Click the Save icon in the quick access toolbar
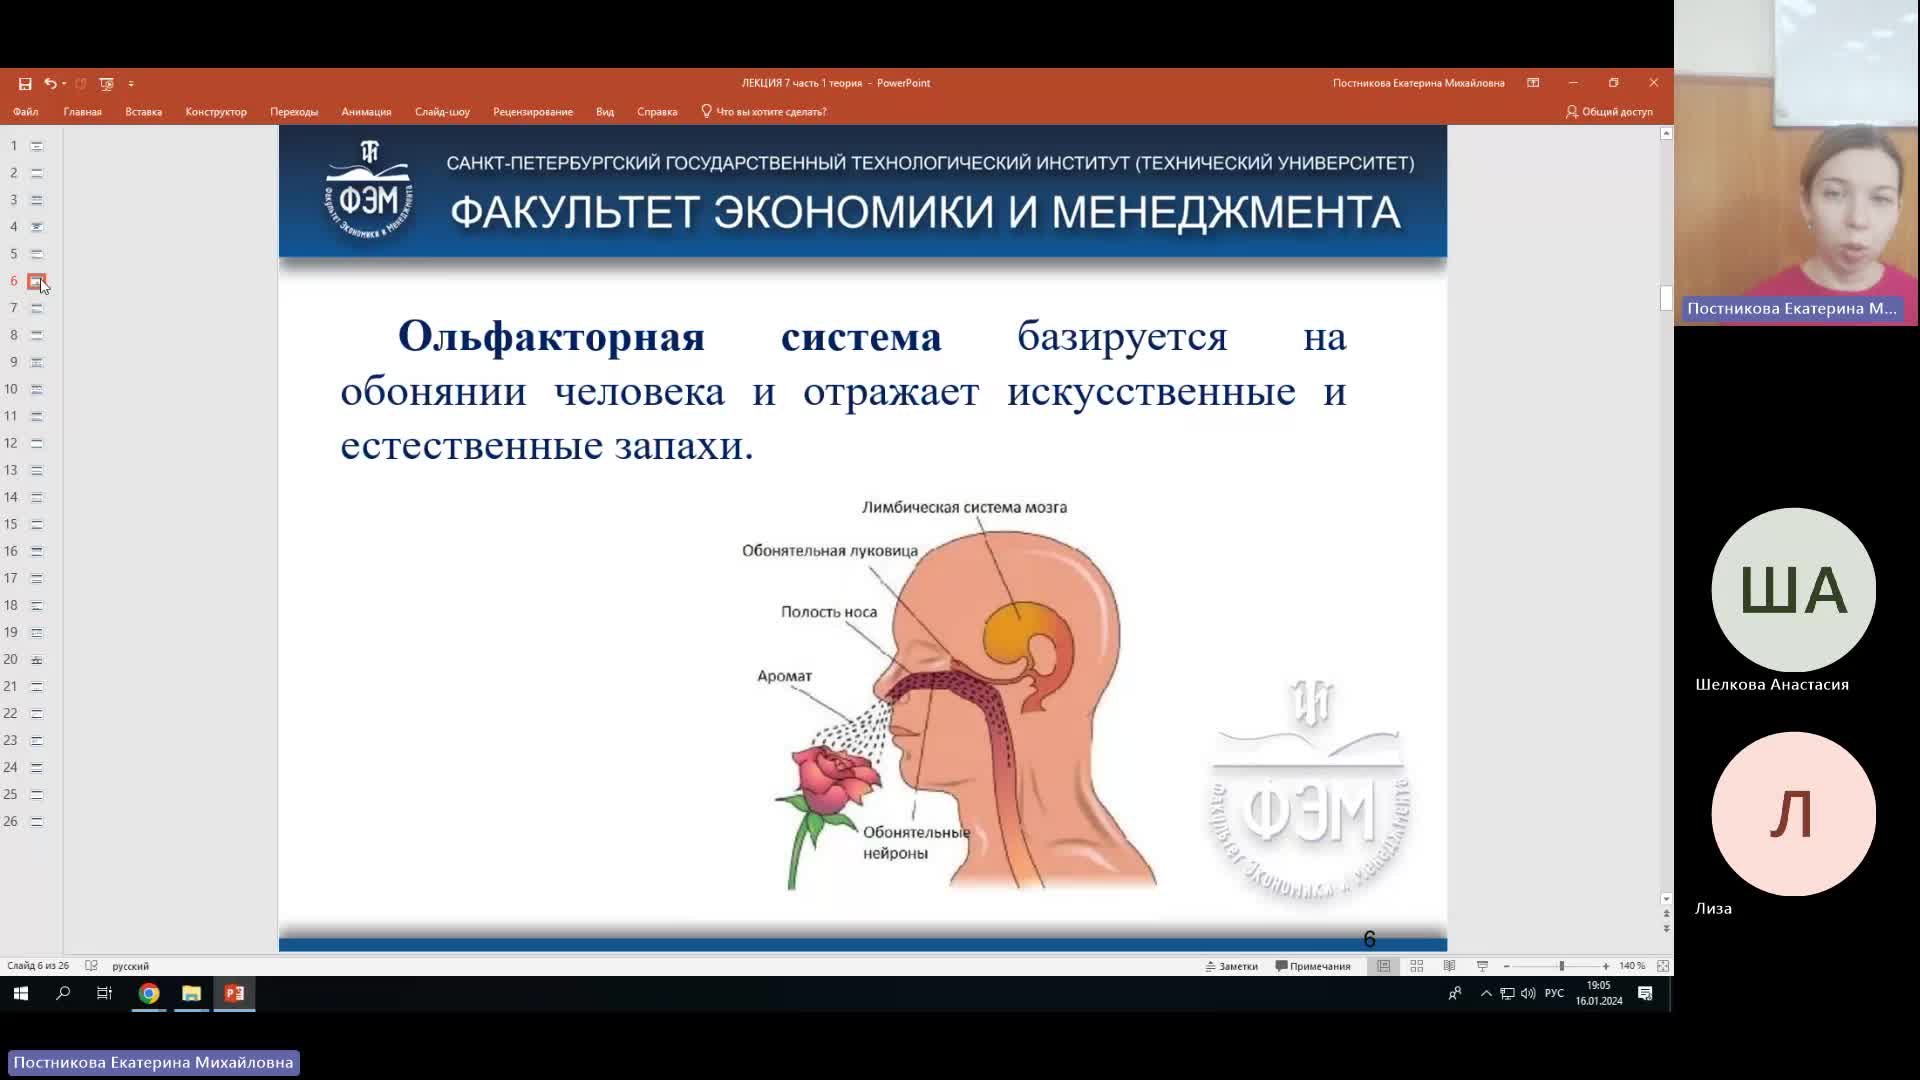This screenshot has height=1080, width=1920. tap(25, 84)
